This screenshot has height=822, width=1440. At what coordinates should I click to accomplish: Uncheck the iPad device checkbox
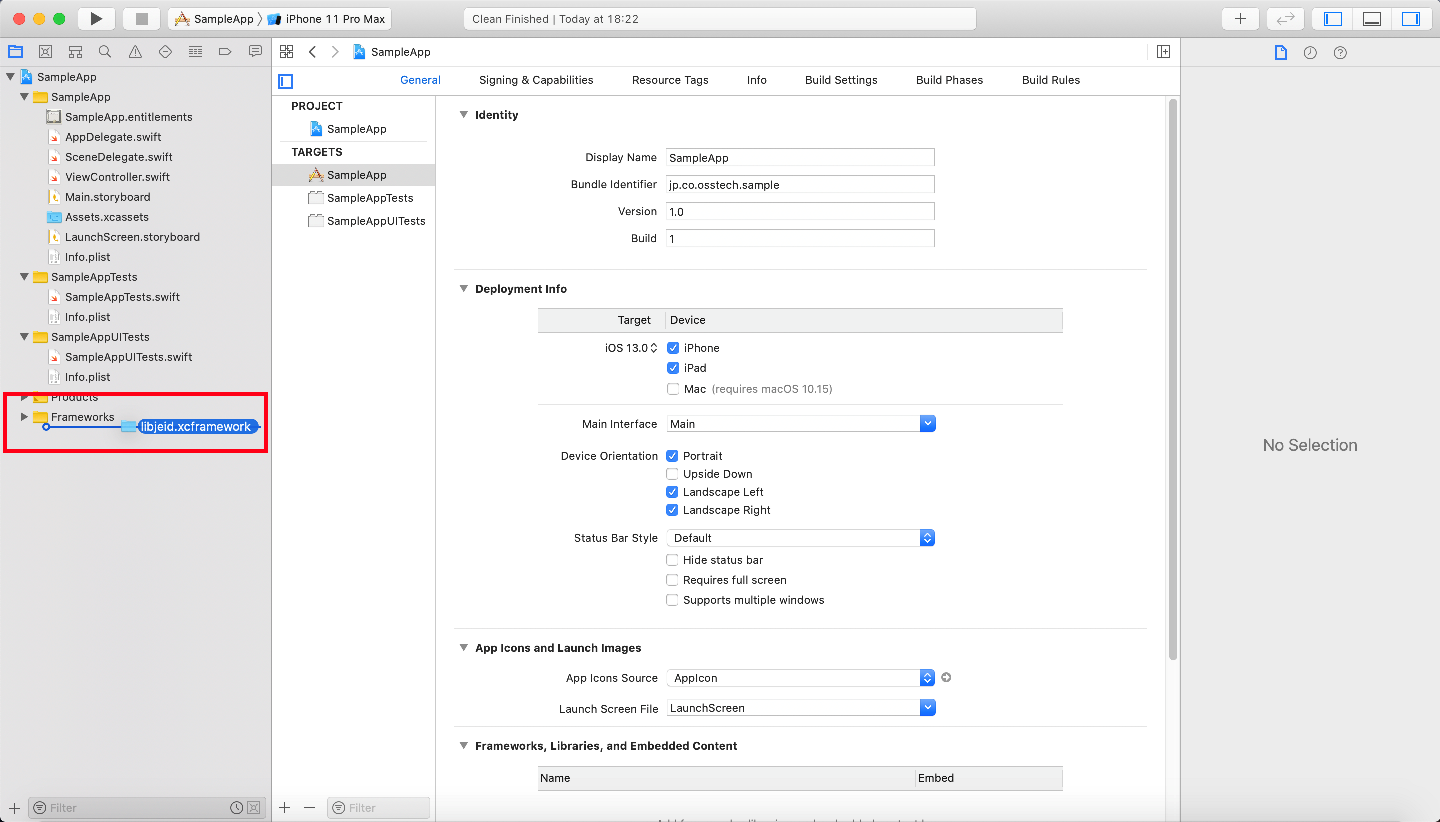click(673, 368)
